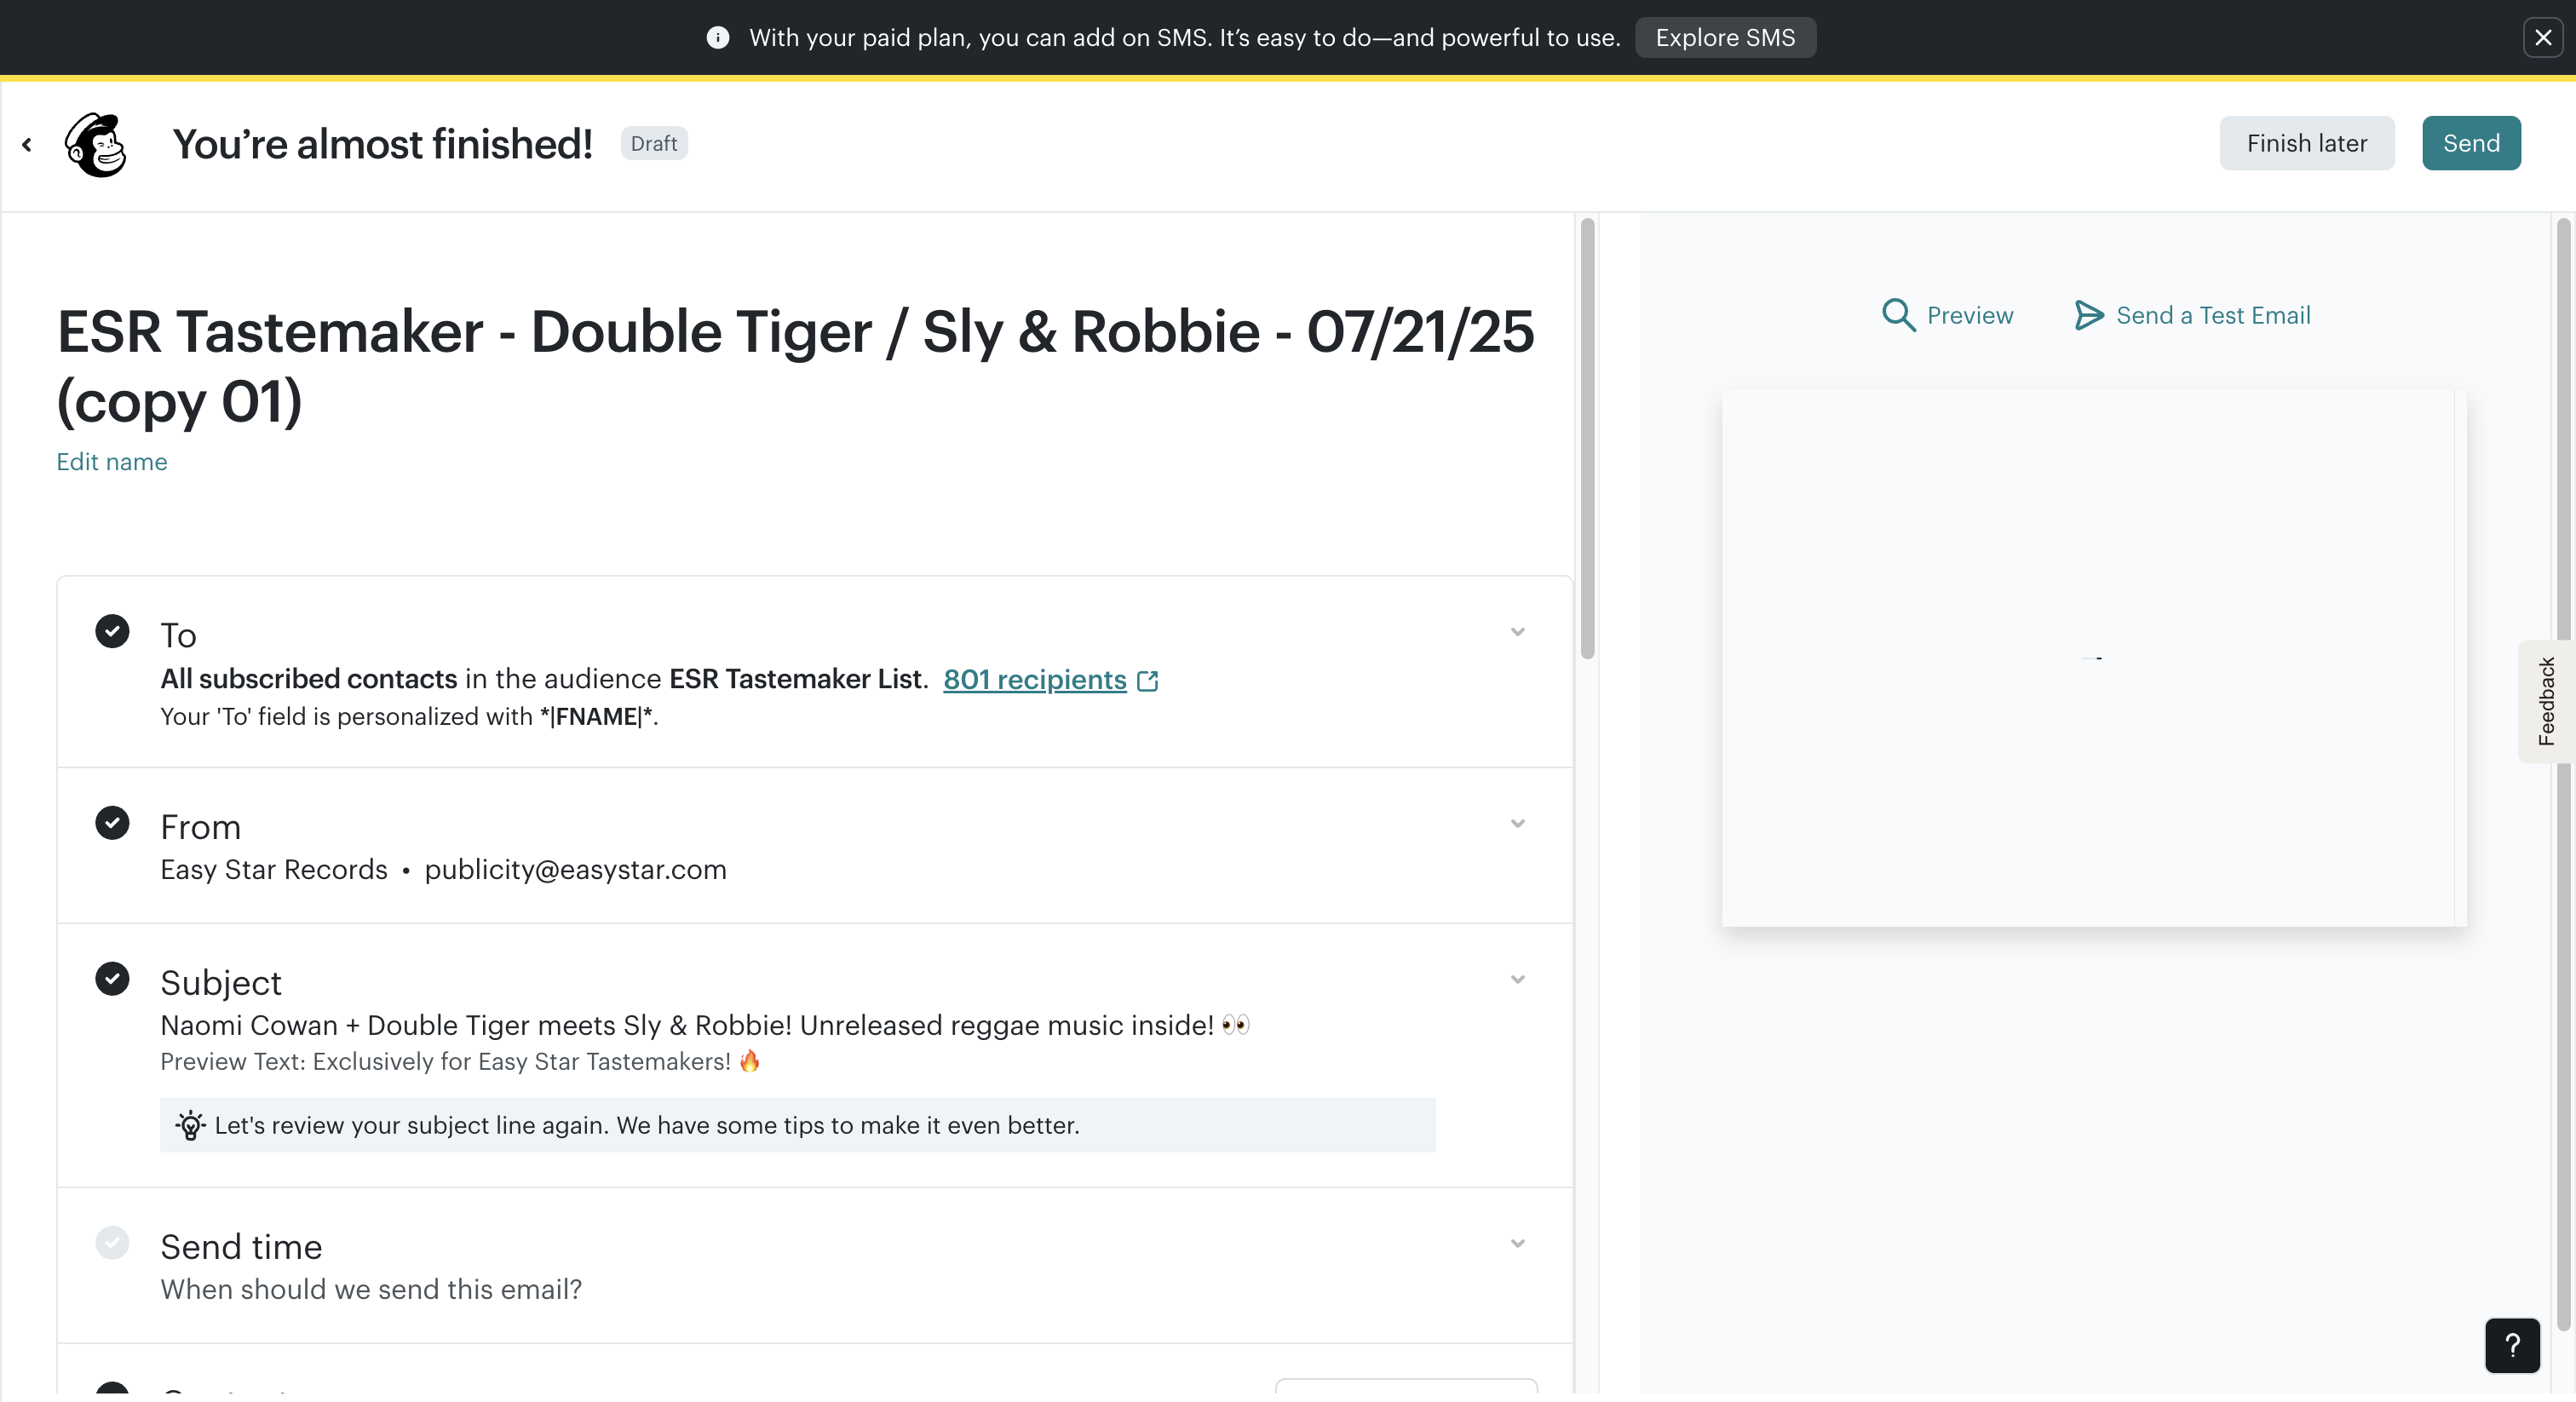Open the 801 recipients link
2576x1402 pixels.
1034,679
